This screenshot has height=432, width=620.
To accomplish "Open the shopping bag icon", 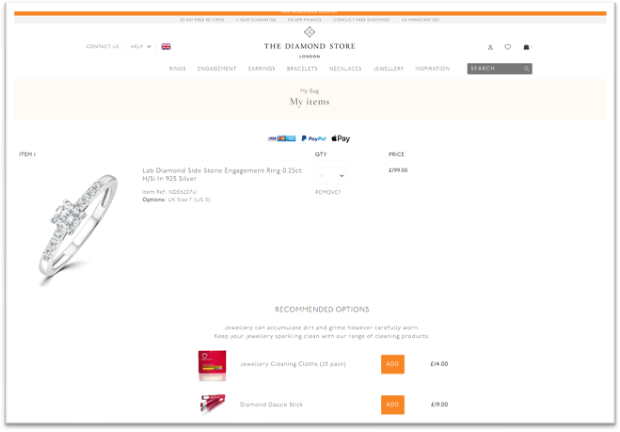I will click(526, 47).
